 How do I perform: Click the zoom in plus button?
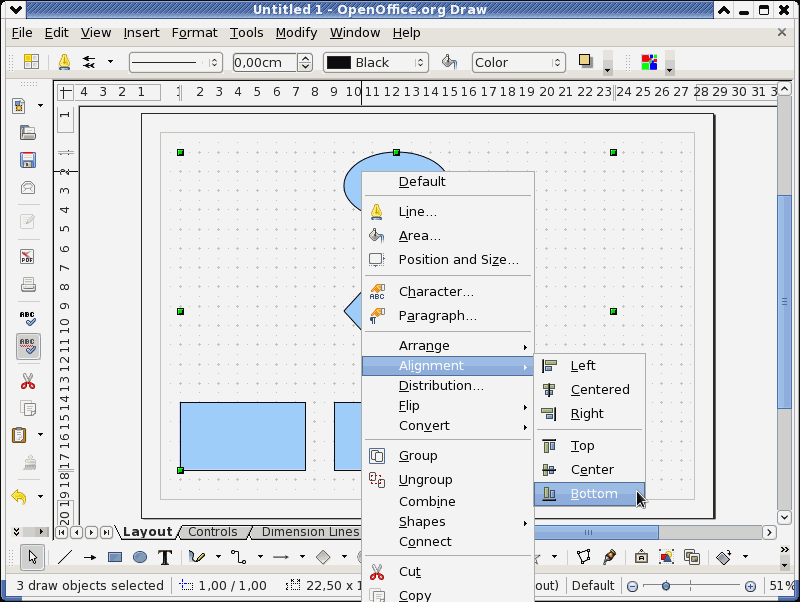[x=750, y=586]
